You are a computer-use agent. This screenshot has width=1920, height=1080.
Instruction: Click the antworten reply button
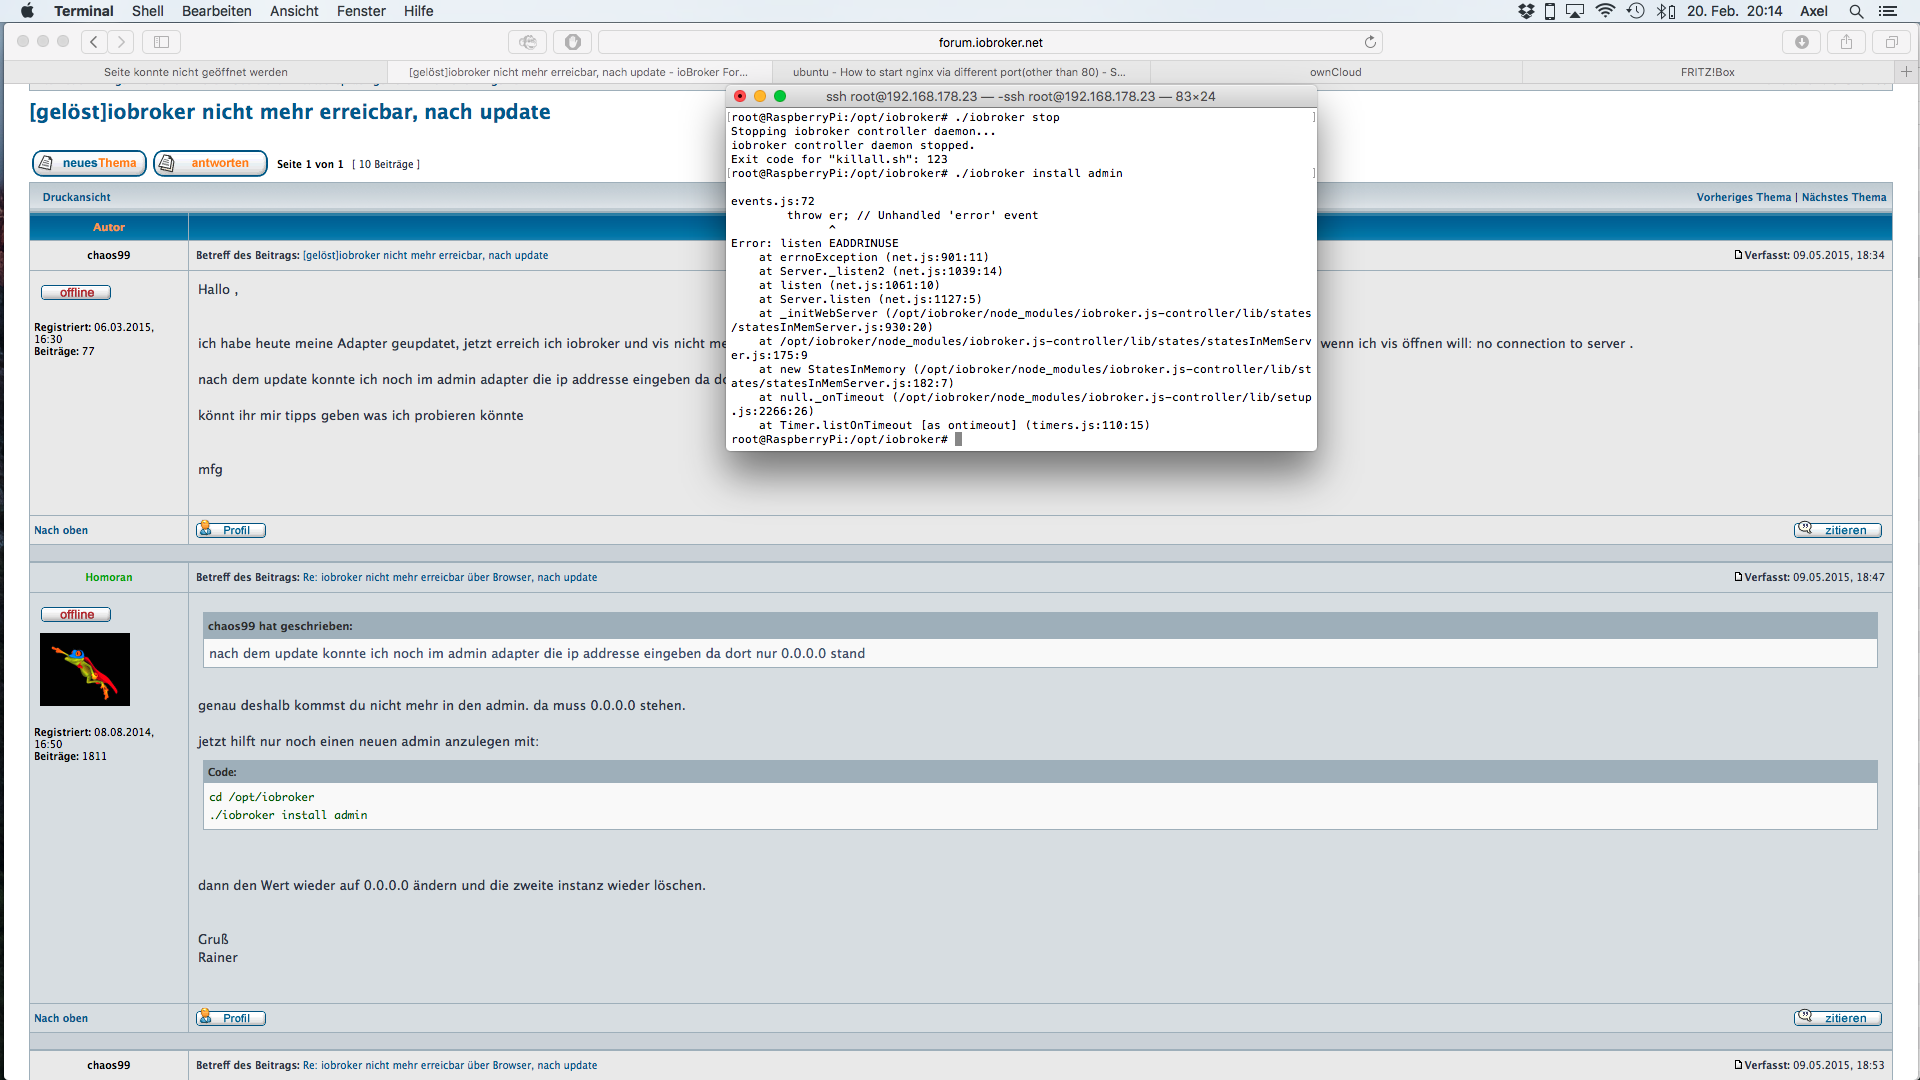210,163
